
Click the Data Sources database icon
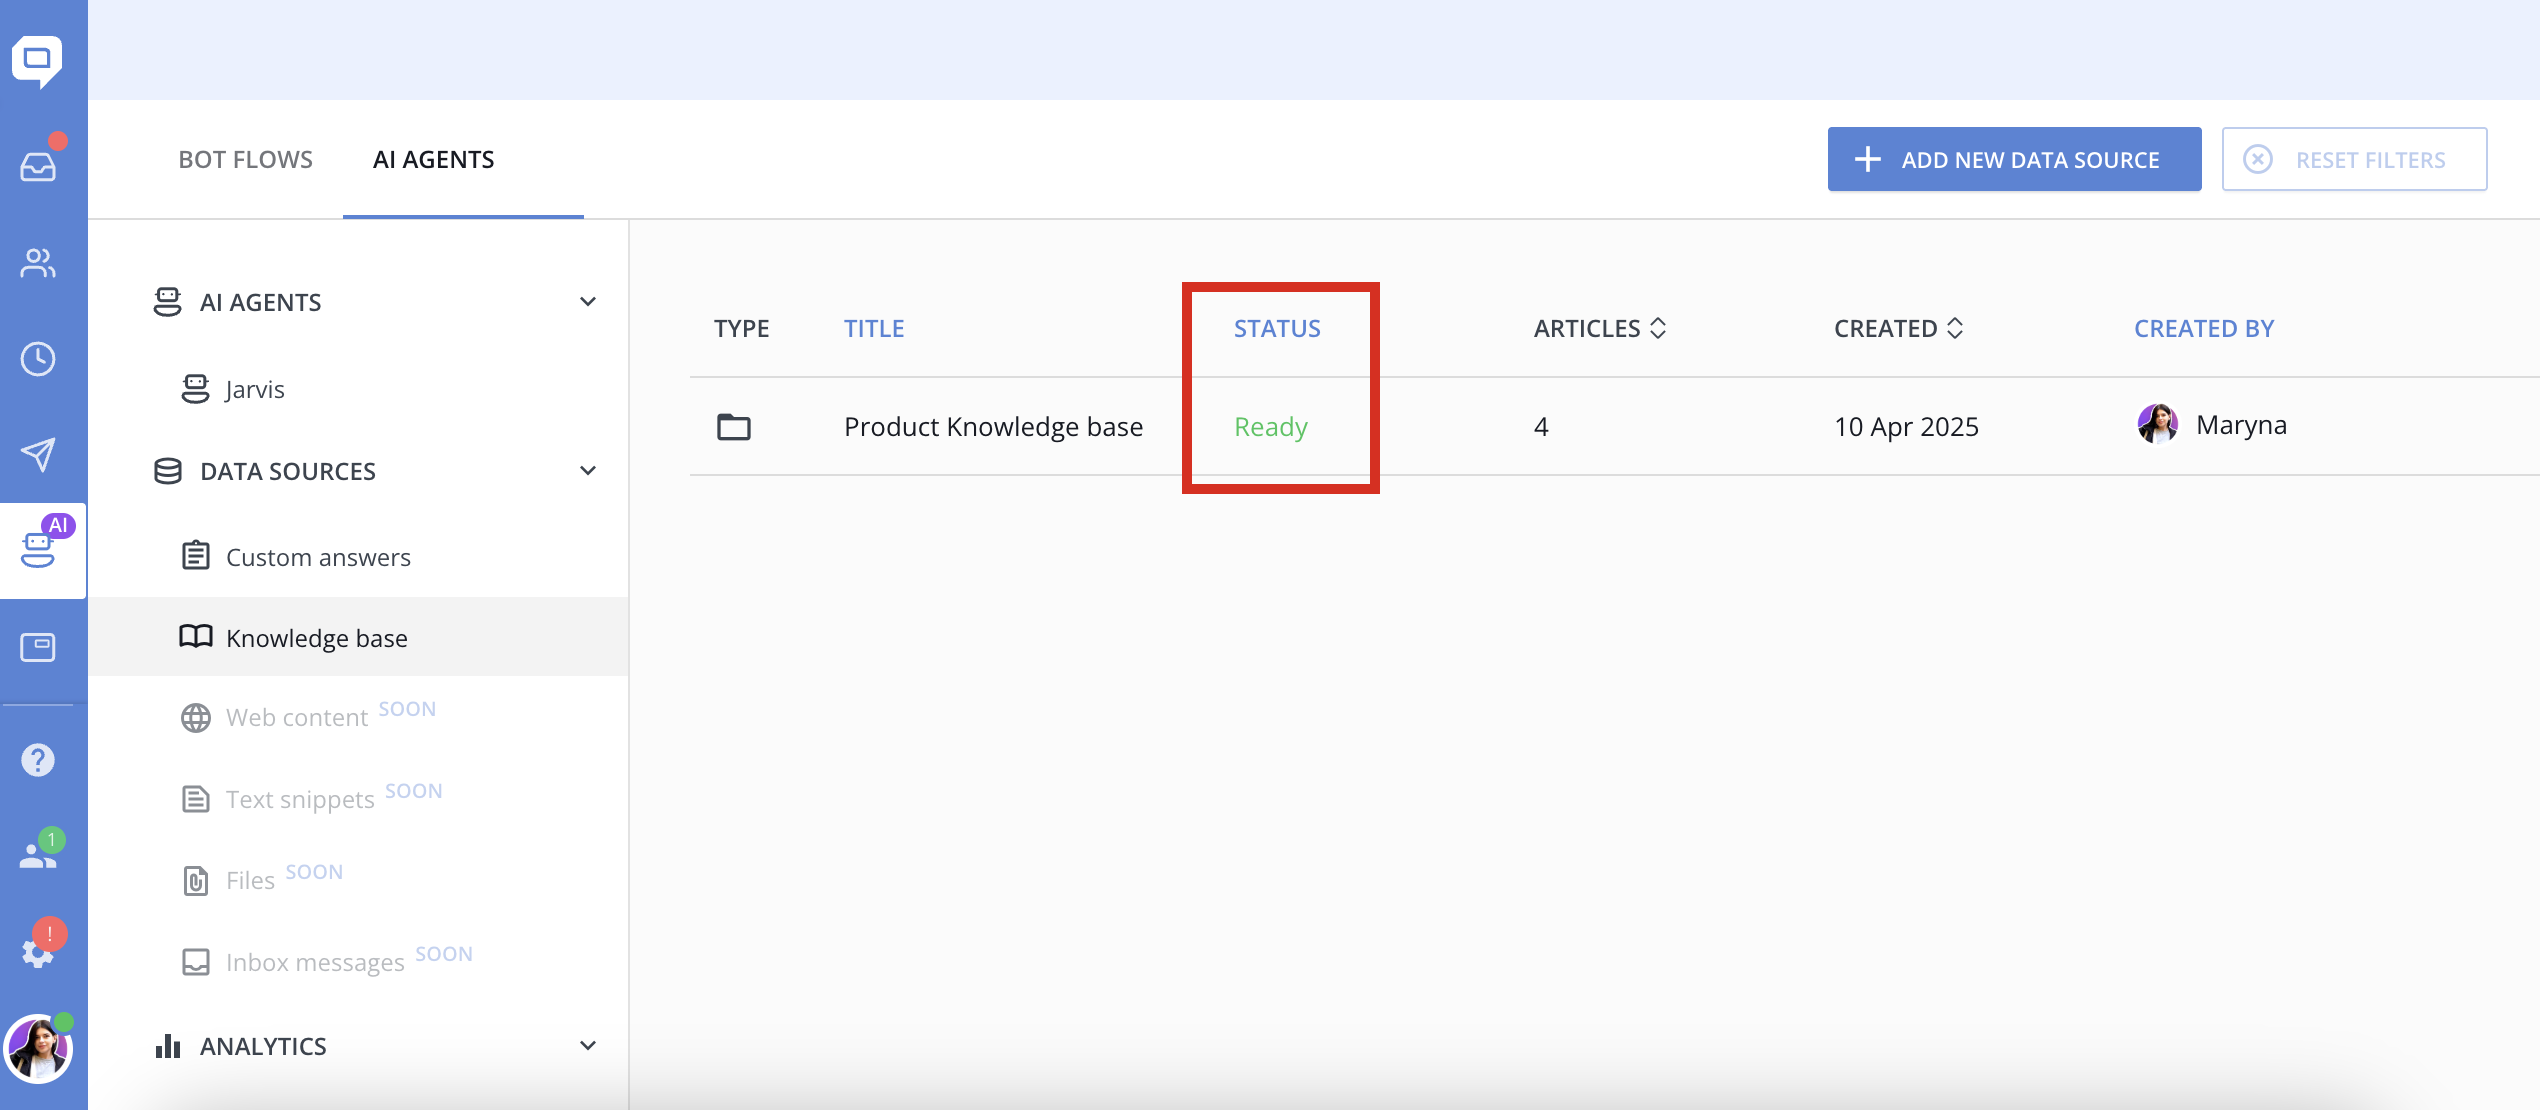[168, 471]
